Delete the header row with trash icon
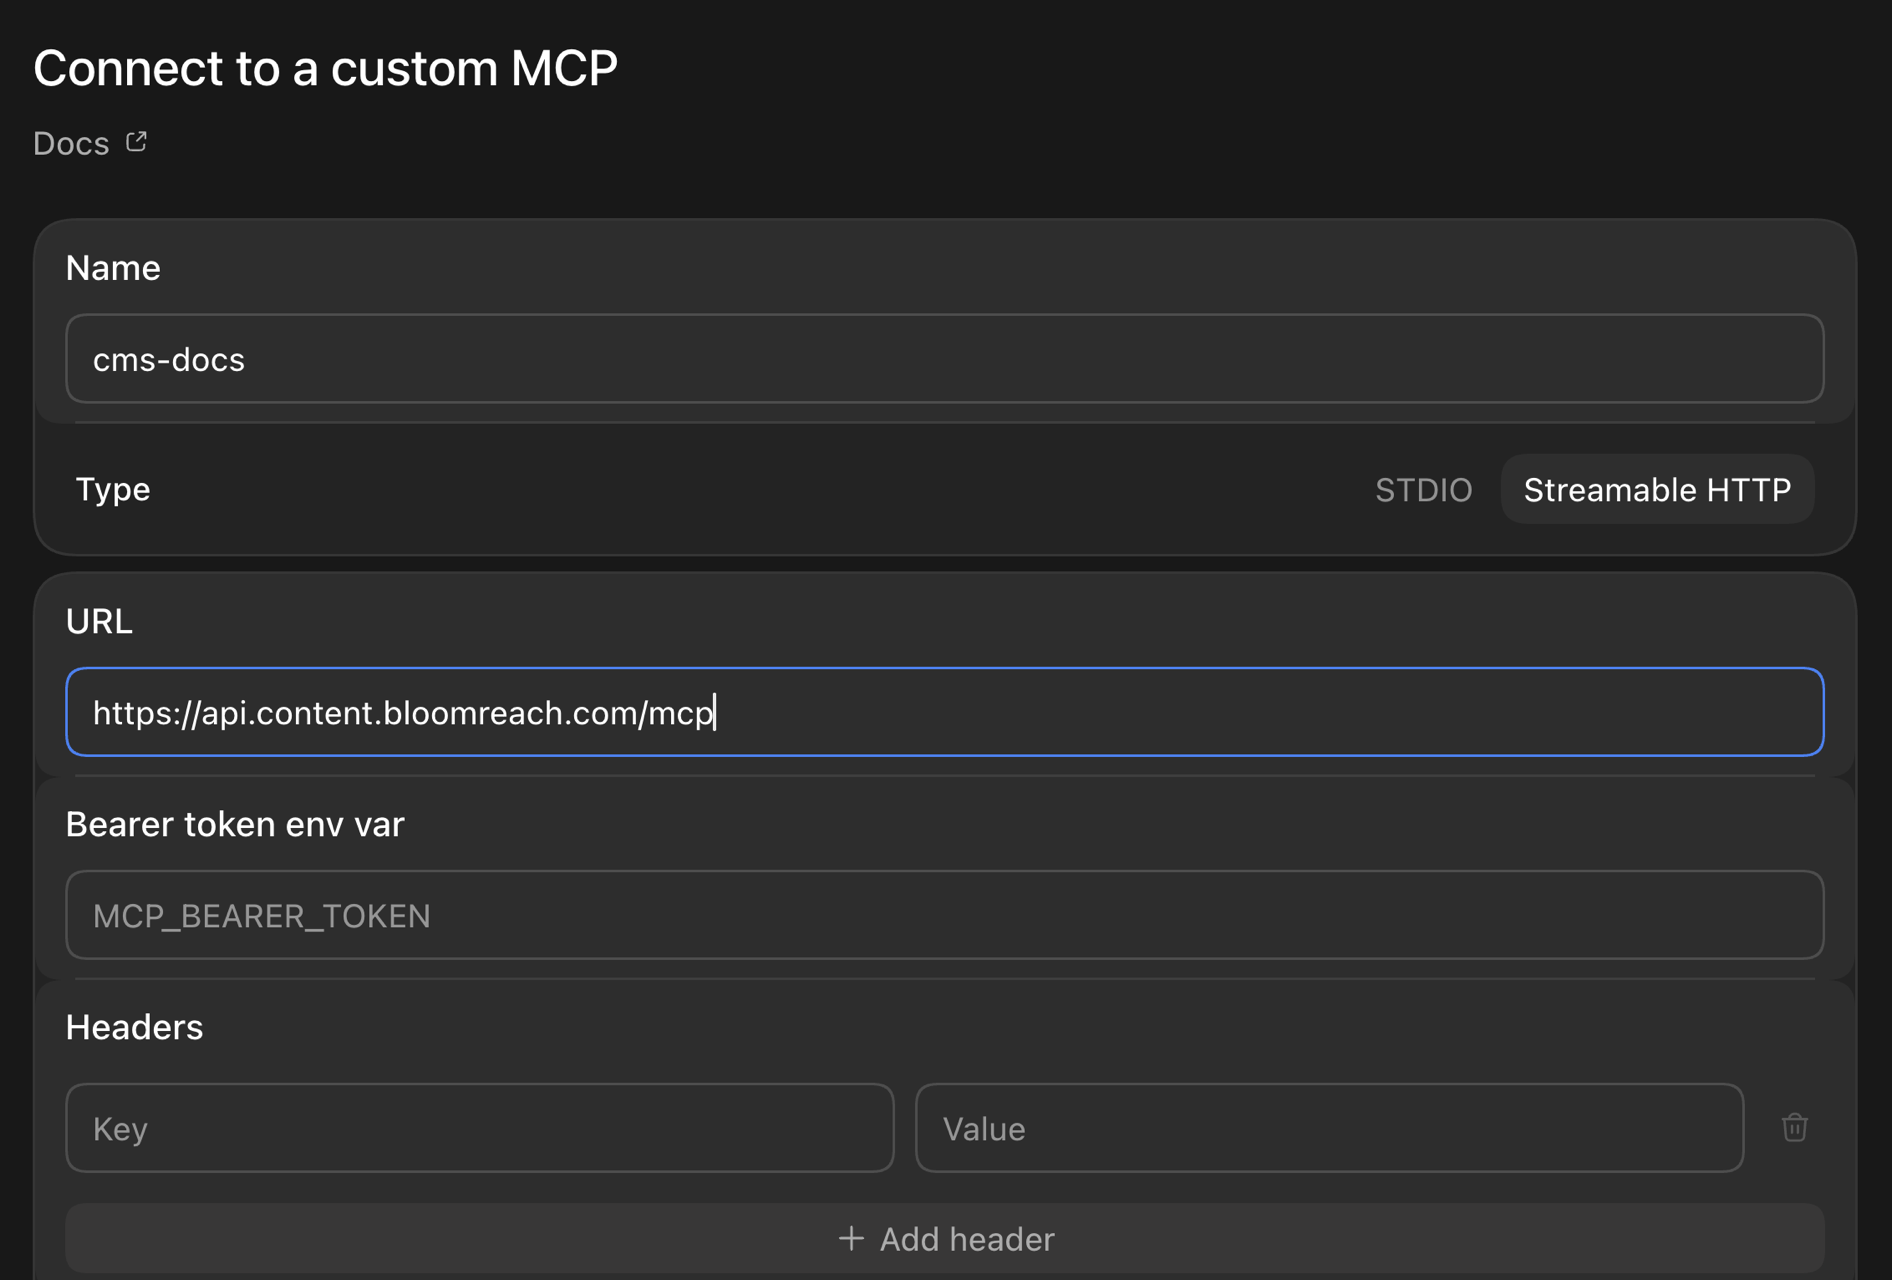The height and width of the screenshot is (1280, 1892). coord(1795,1128)
